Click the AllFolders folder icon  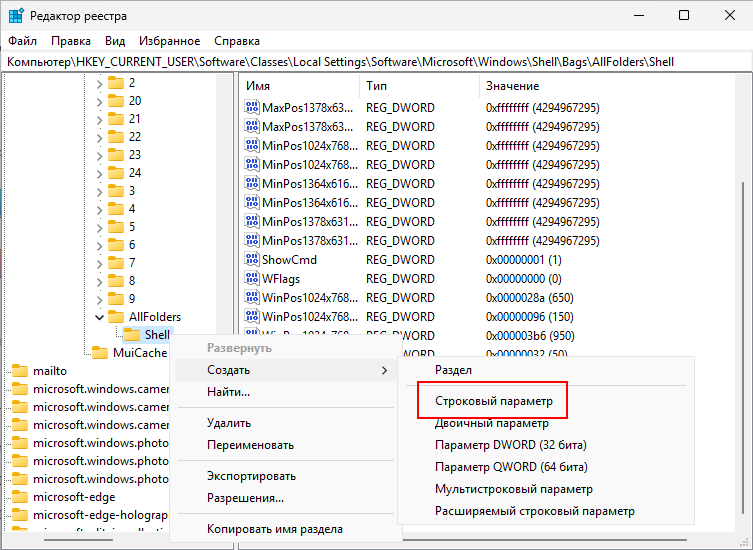coord(116,317)
